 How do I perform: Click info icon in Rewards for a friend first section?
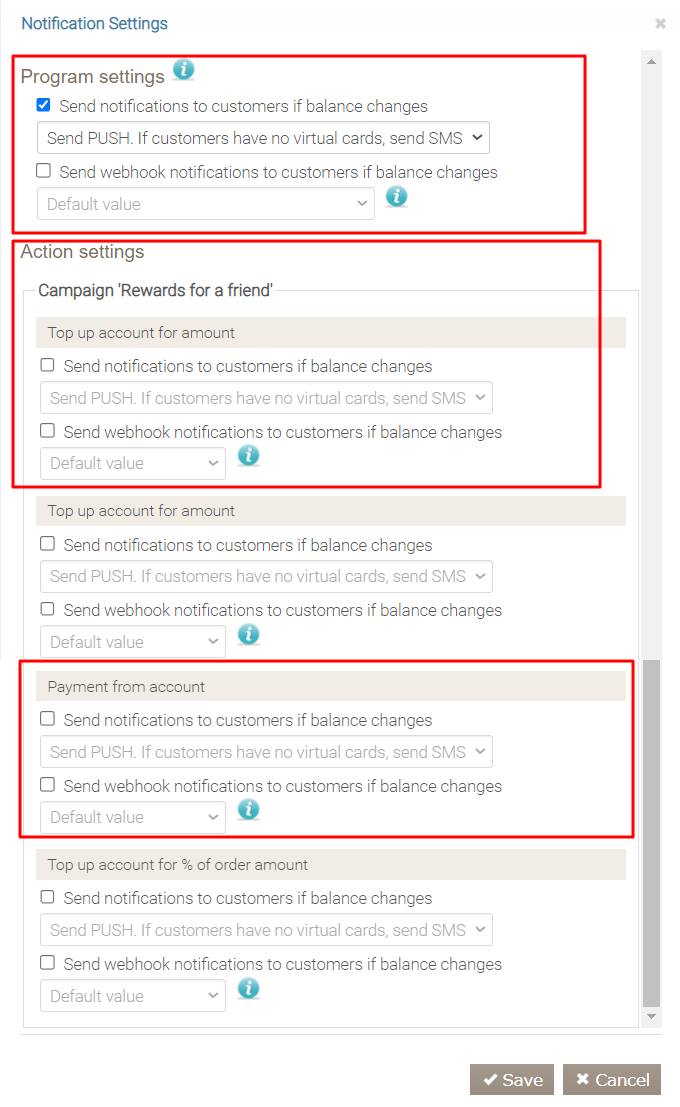(248, 456)
